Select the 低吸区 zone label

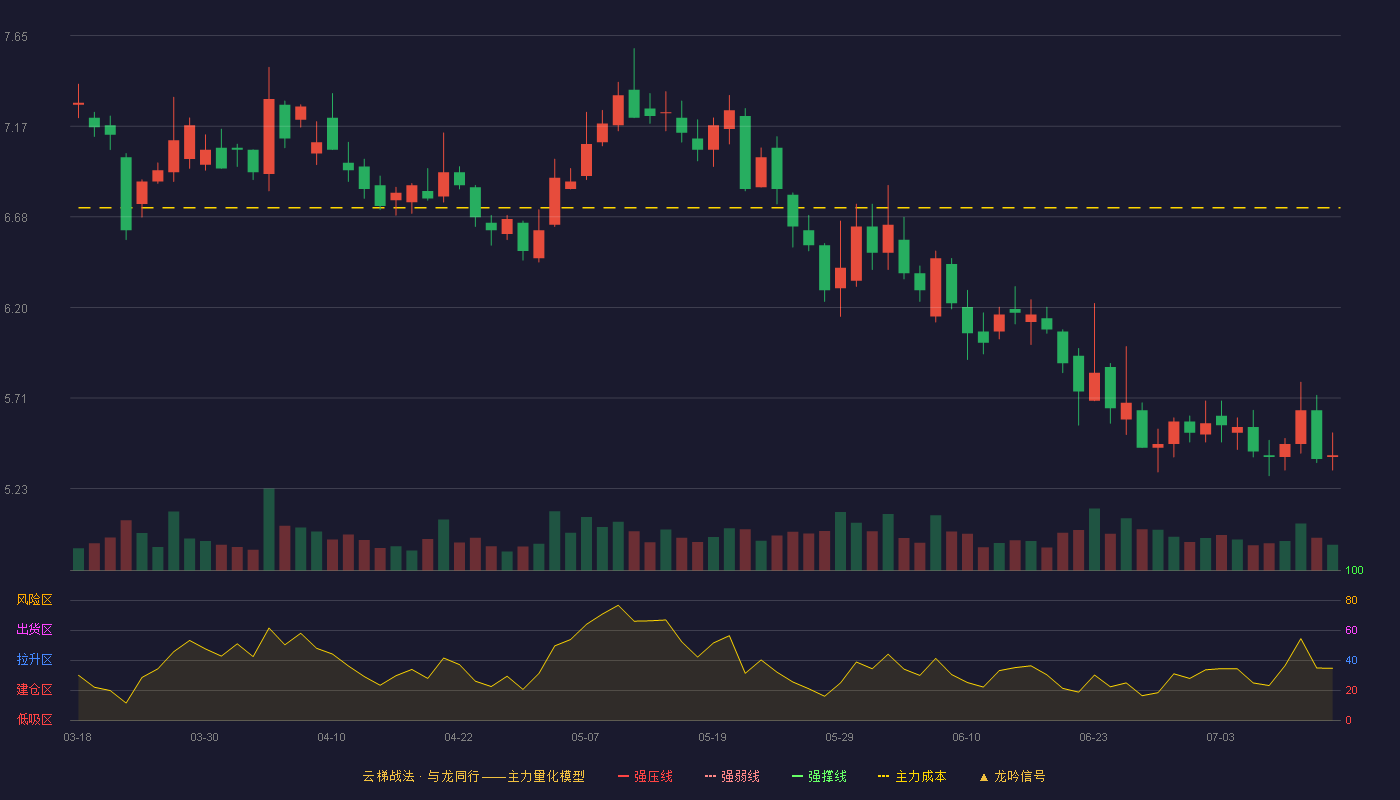pos(34,719)
